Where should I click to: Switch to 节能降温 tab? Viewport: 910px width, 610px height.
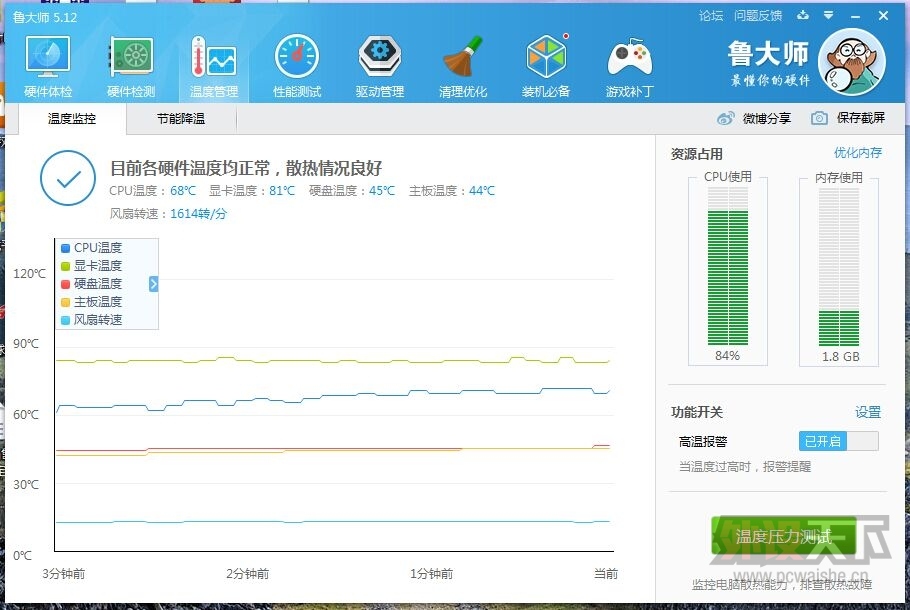(x=181, y=118)
